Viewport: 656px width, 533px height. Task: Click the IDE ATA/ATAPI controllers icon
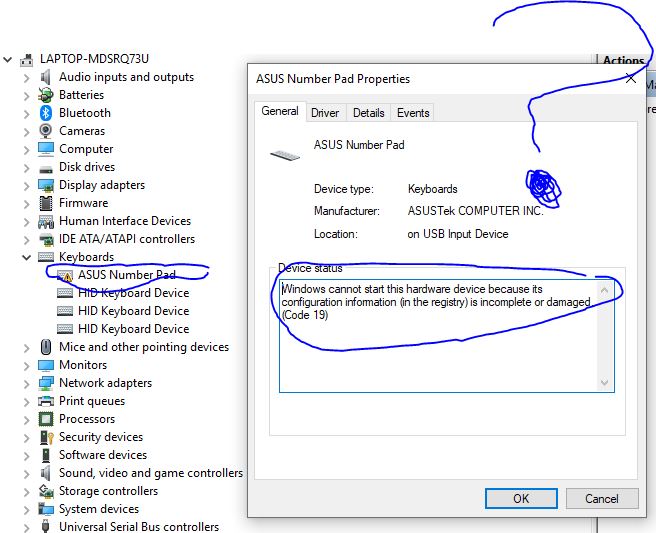46,240
